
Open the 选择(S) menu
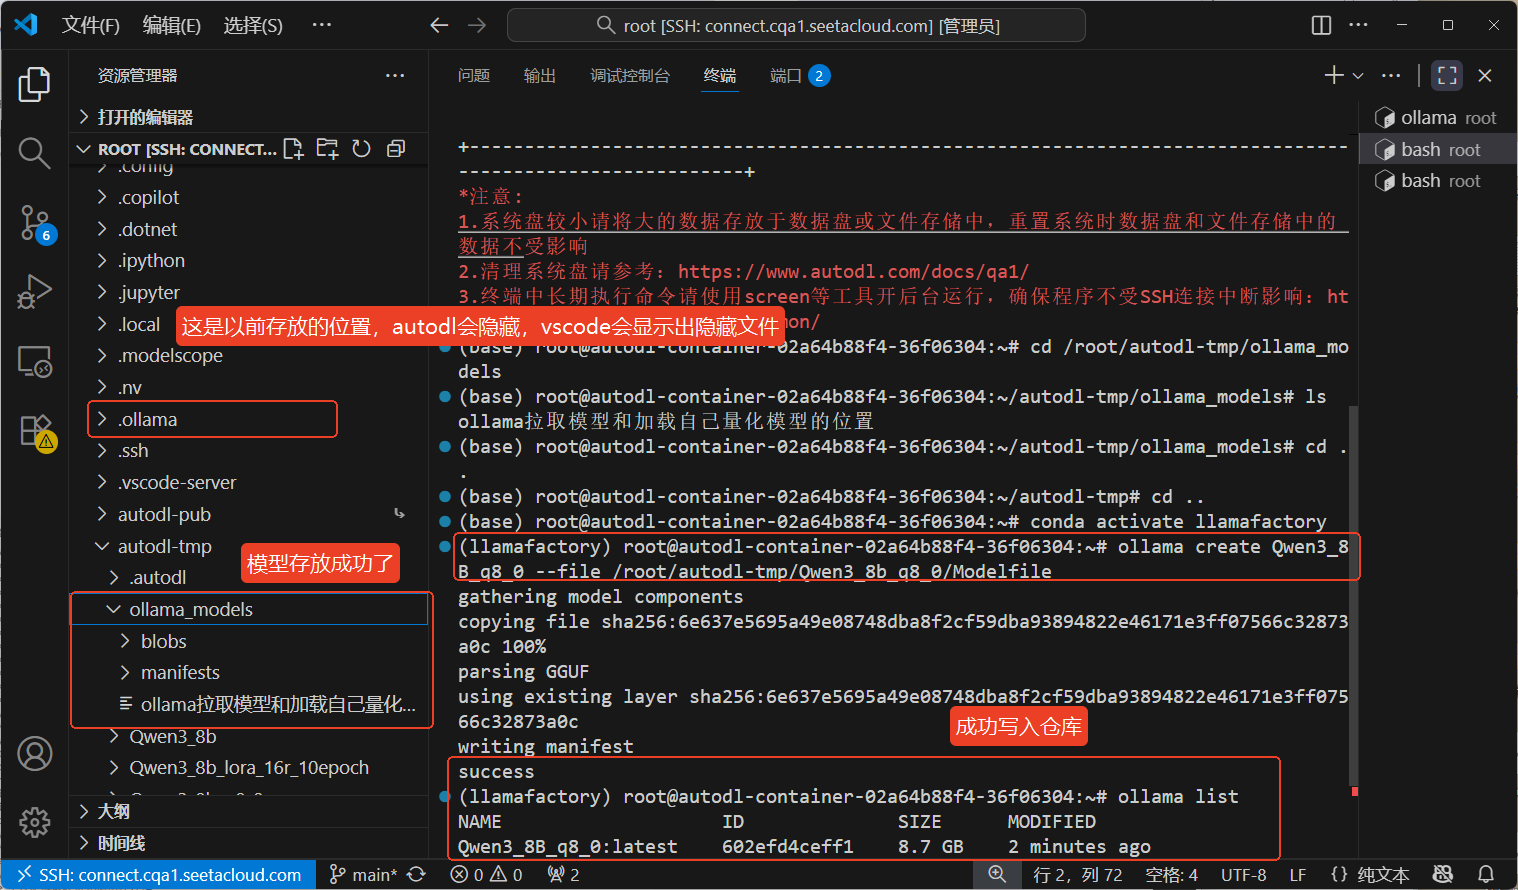pos(253,25)
